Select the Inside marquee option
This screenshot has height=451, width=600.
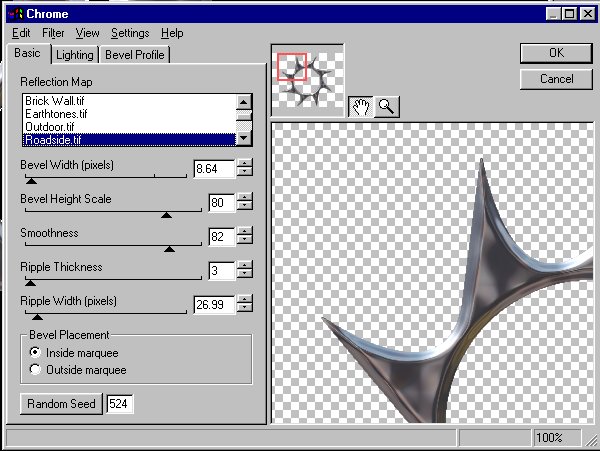tap(37, 352)
